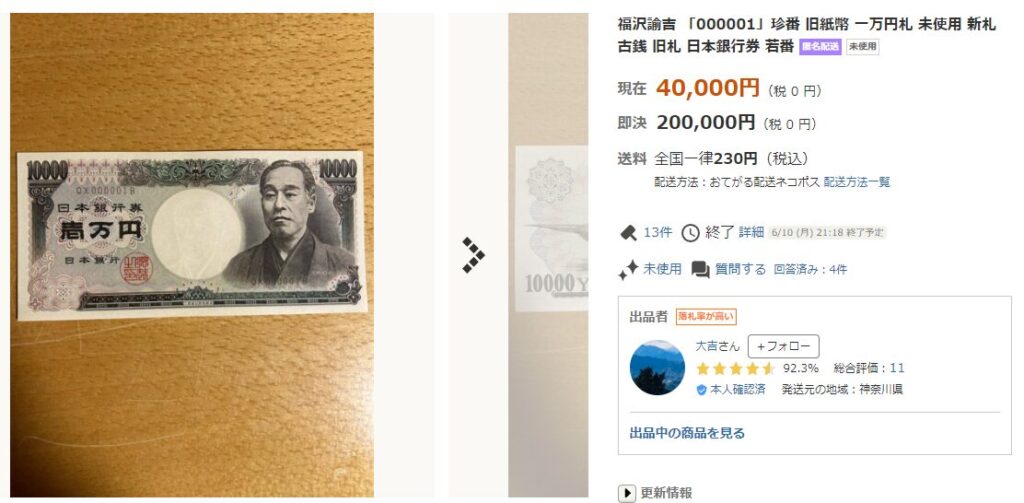The width and height of the screenshot is (1024, 503).
Task: Open the main banknote photo
Action: (x=192, y=255)
